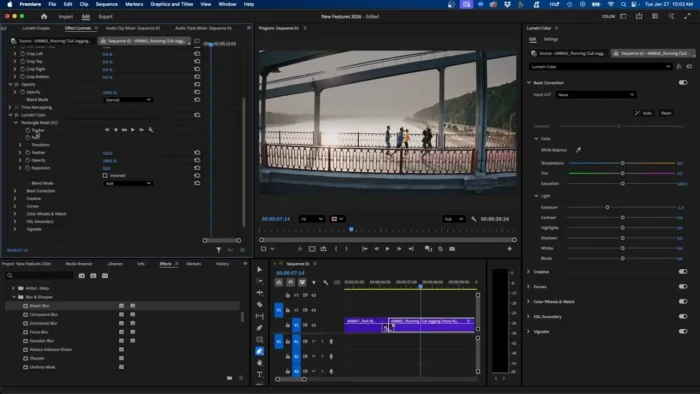Reset the Feather parameter
The height and width of the screenshot is (394, 700).
coord(197,153)
